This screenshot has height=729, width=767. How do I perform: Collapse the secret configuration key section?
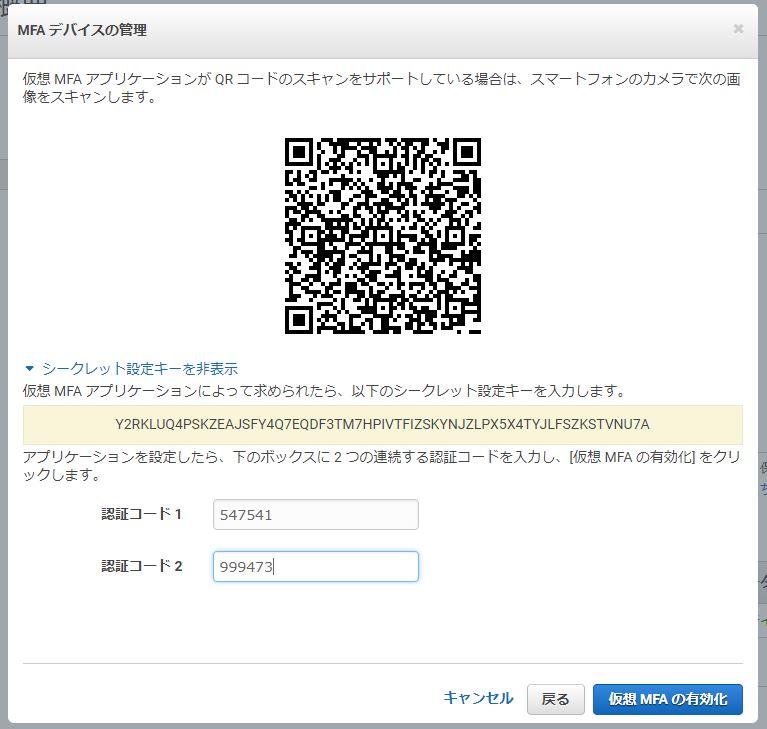pyautogui.click(x=30, y=368)
